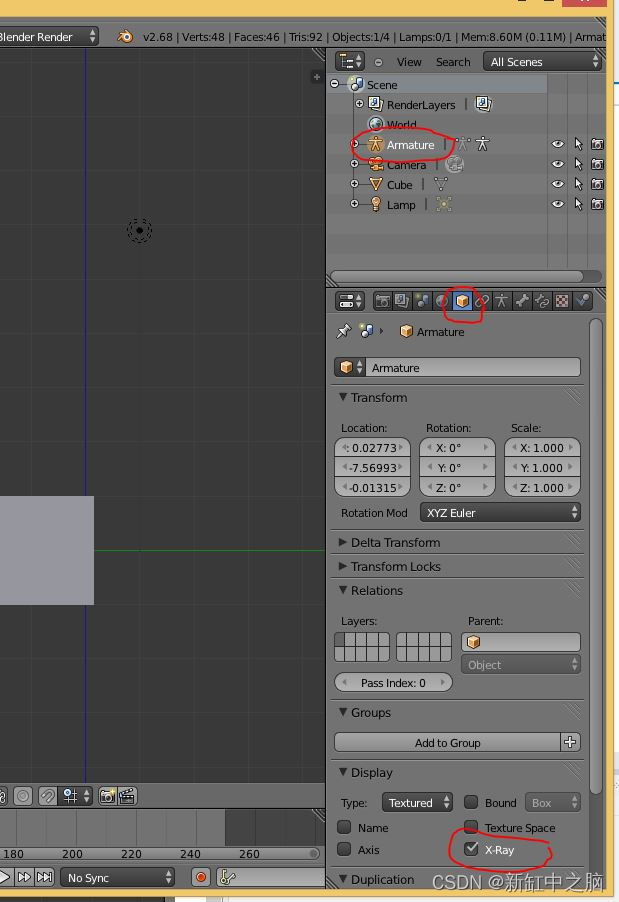619x902 pixels.
Task: Click the OpenGL render image camera icon
Action: coord(107,796)
